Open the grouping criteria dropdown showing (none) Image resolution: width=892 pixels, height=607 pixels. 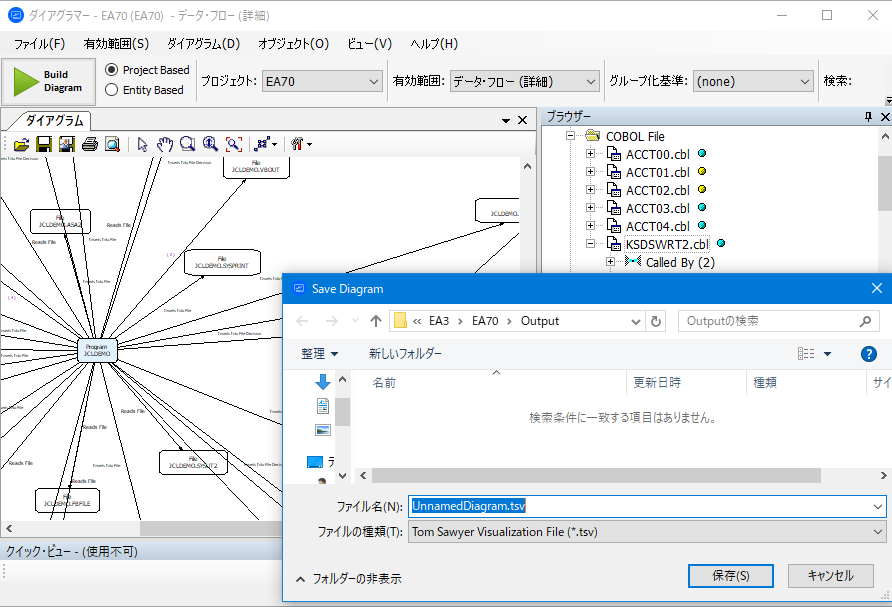753,81
